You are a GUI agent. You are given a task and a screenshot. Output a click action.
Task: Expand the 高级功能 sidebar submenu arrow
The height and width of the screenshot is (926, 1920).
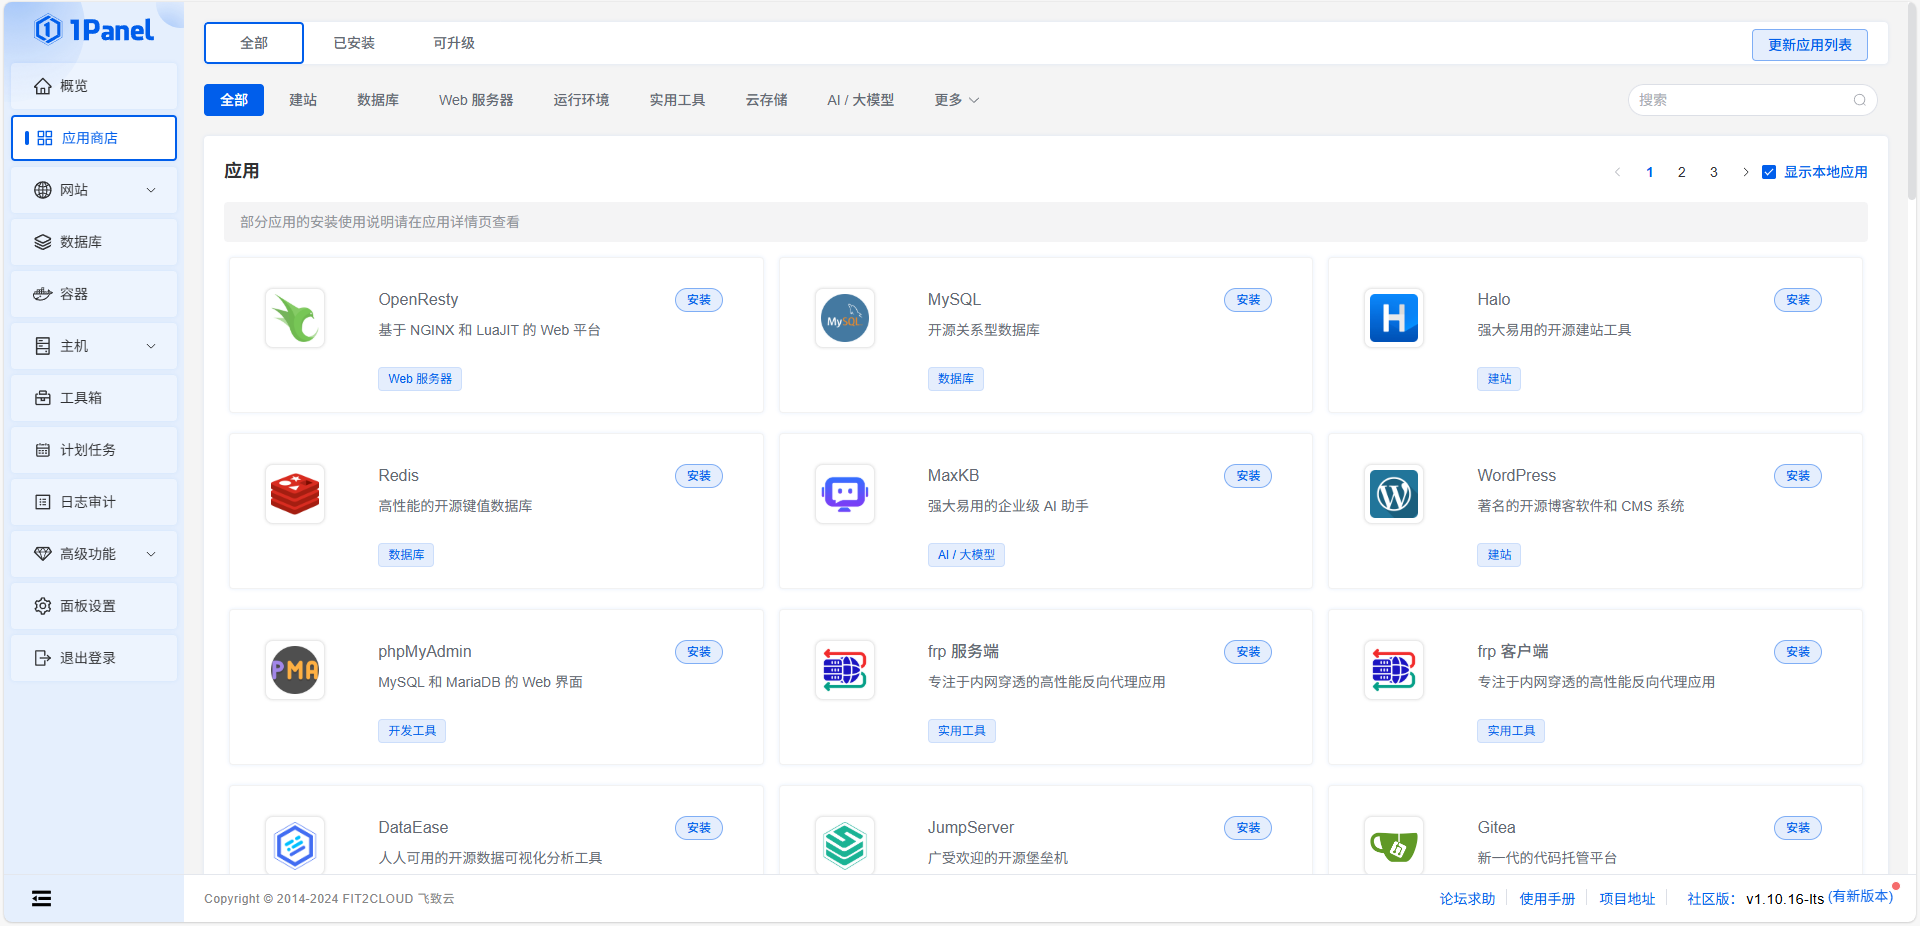[x=151, y=554]
